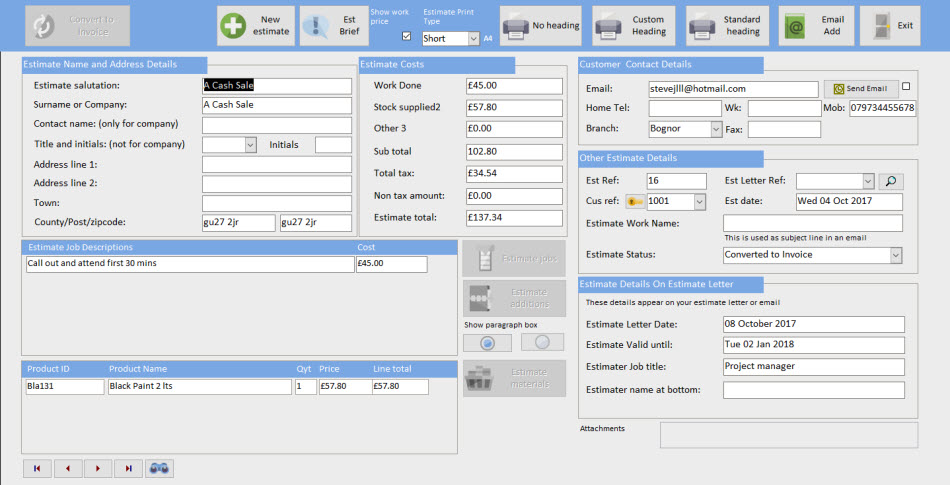This screenshot has width=950, height=485.
Task: Tick the checkbox next to Send Email
Action: [x=906, y=87]
